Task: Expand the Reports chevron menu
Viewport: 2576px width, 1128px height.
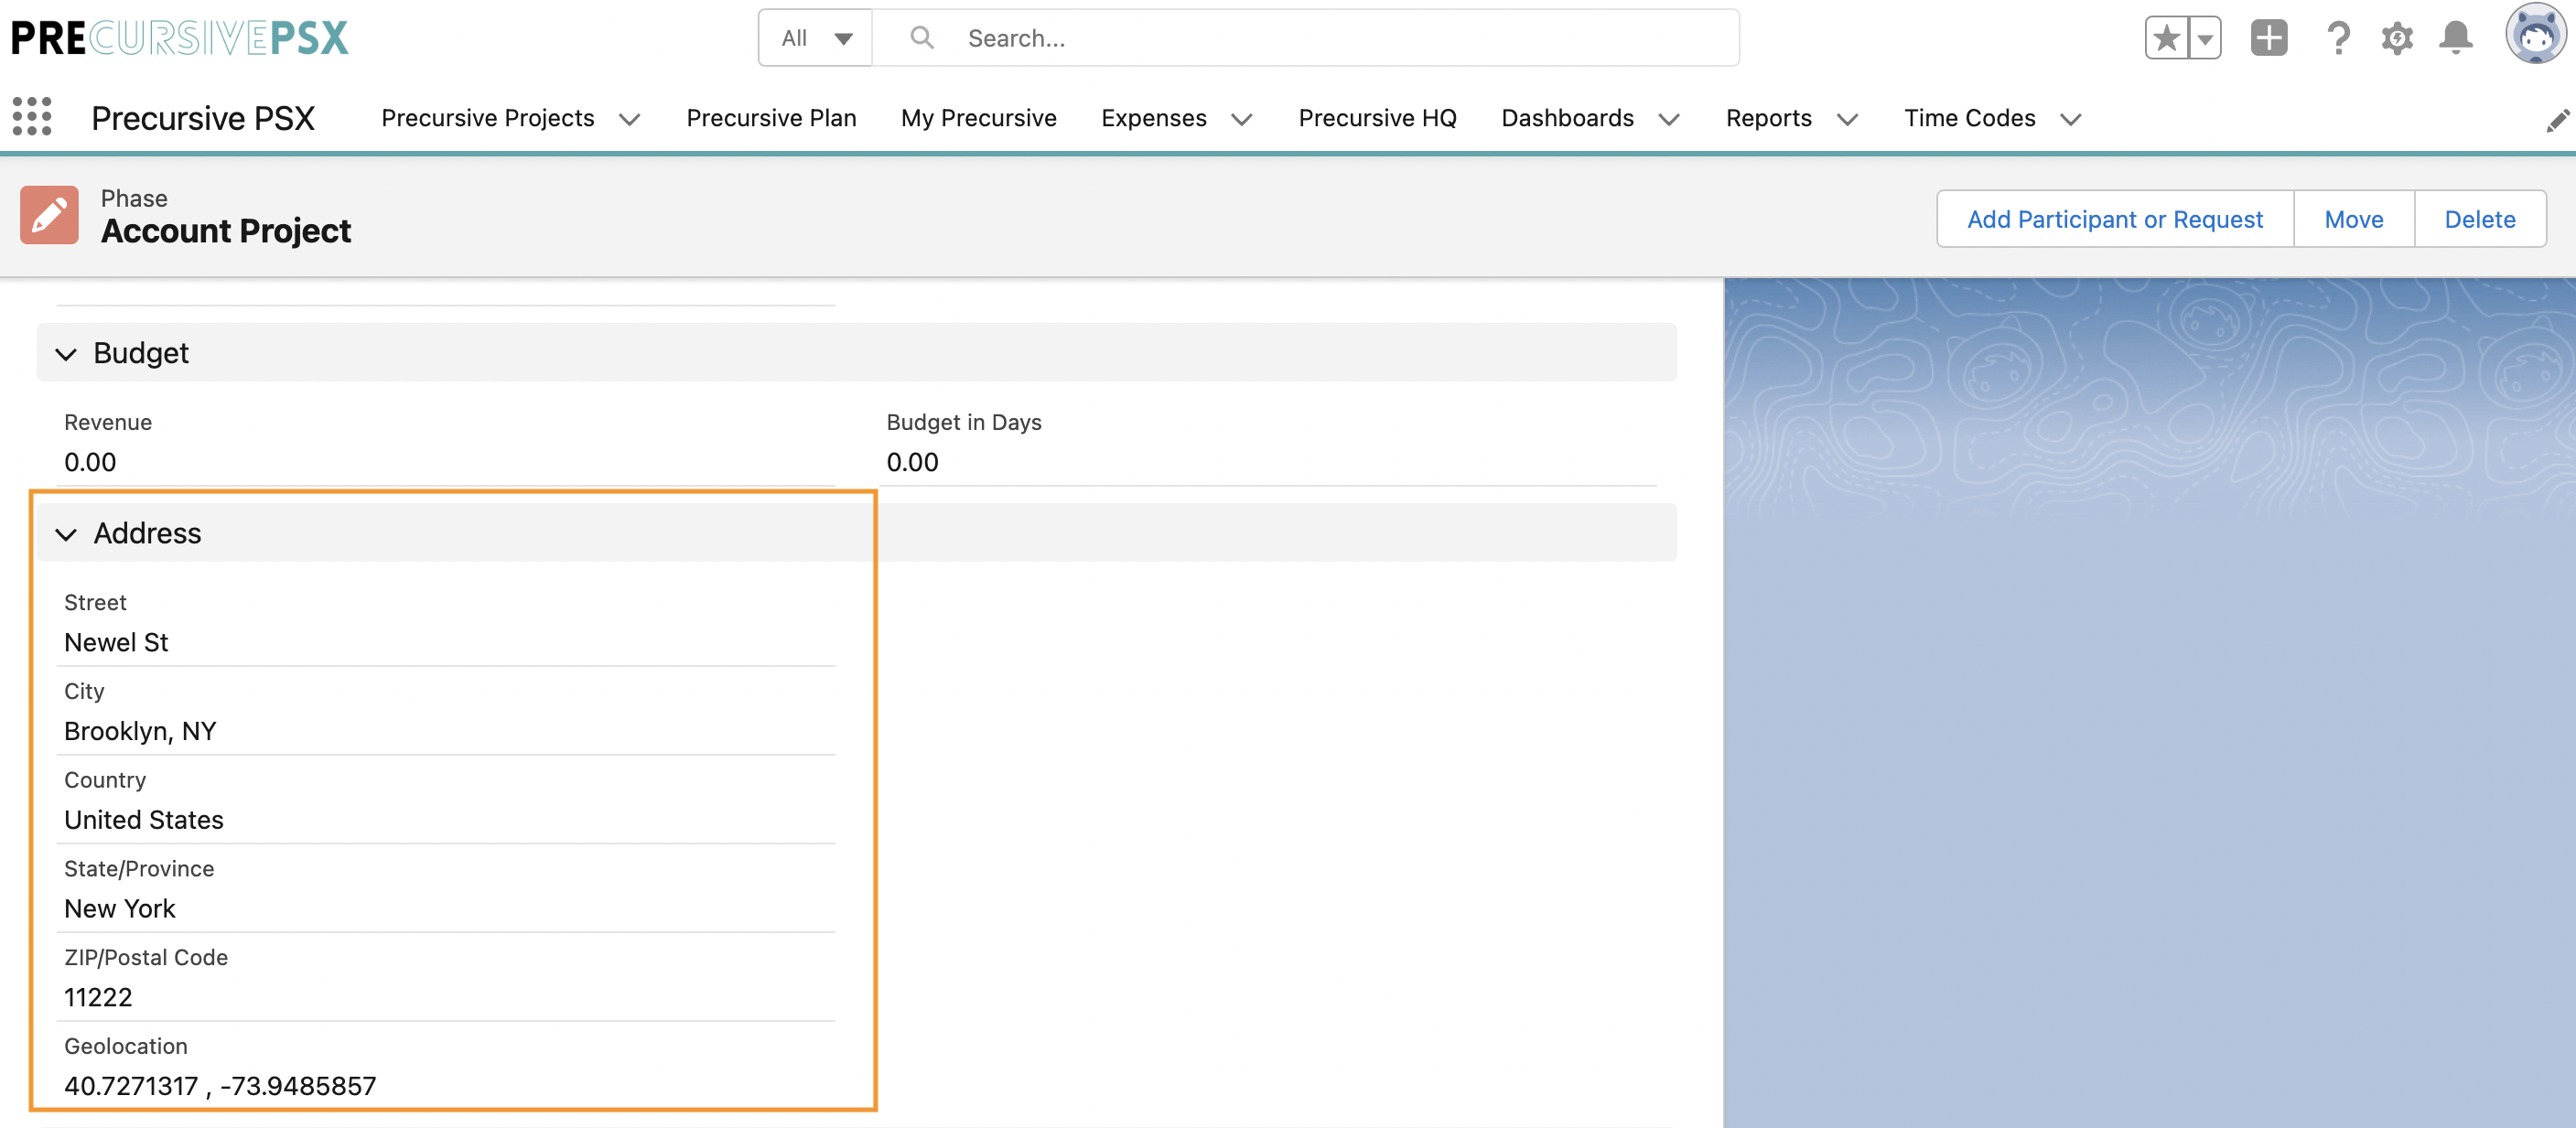Action: (1847, 119)
